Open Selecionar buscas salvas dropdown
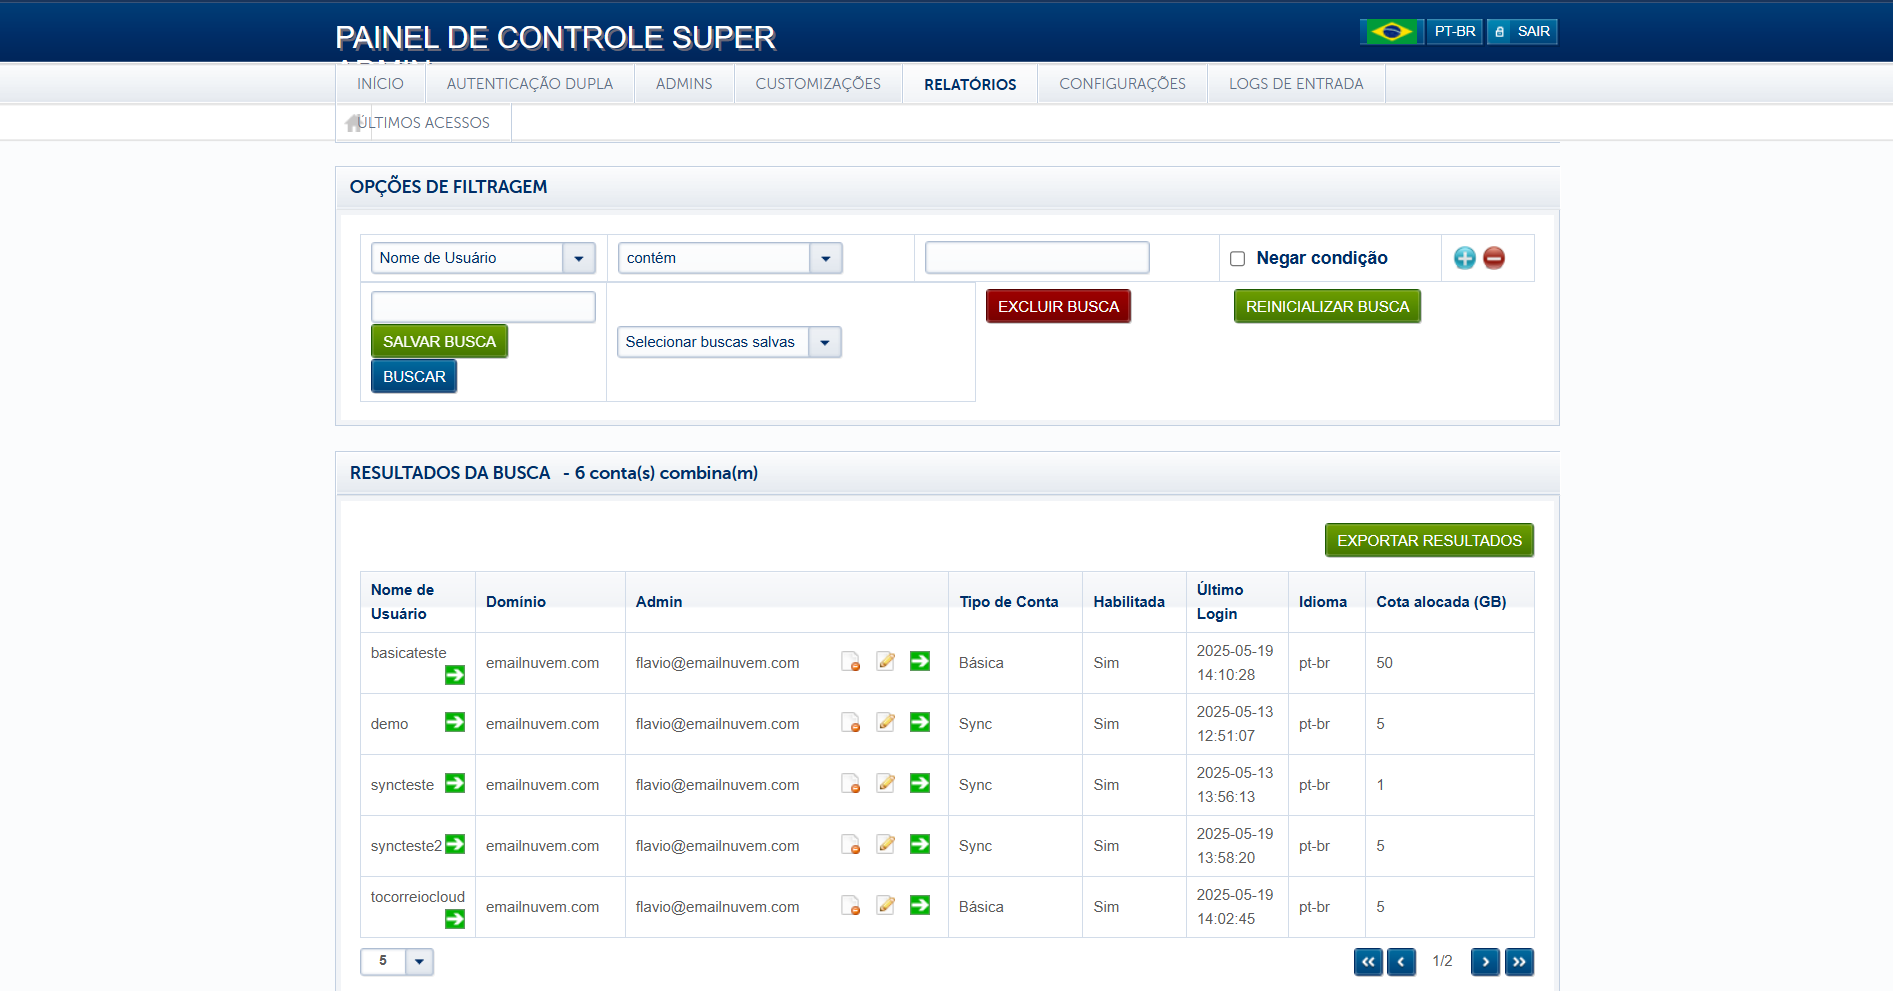Viewport: 1893px width, 991px height. coord(824,342)
